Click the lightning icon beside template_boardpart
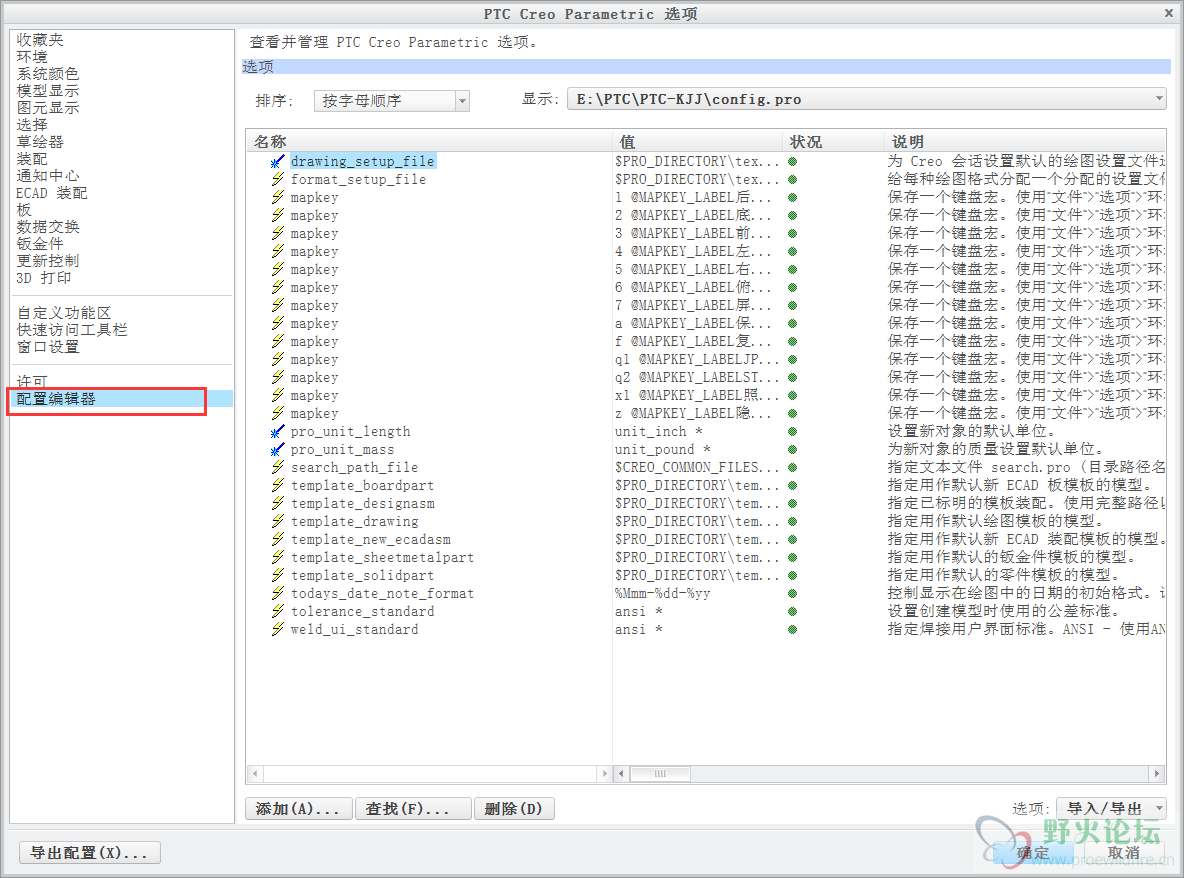The image size is (1184, 878). 278,485
